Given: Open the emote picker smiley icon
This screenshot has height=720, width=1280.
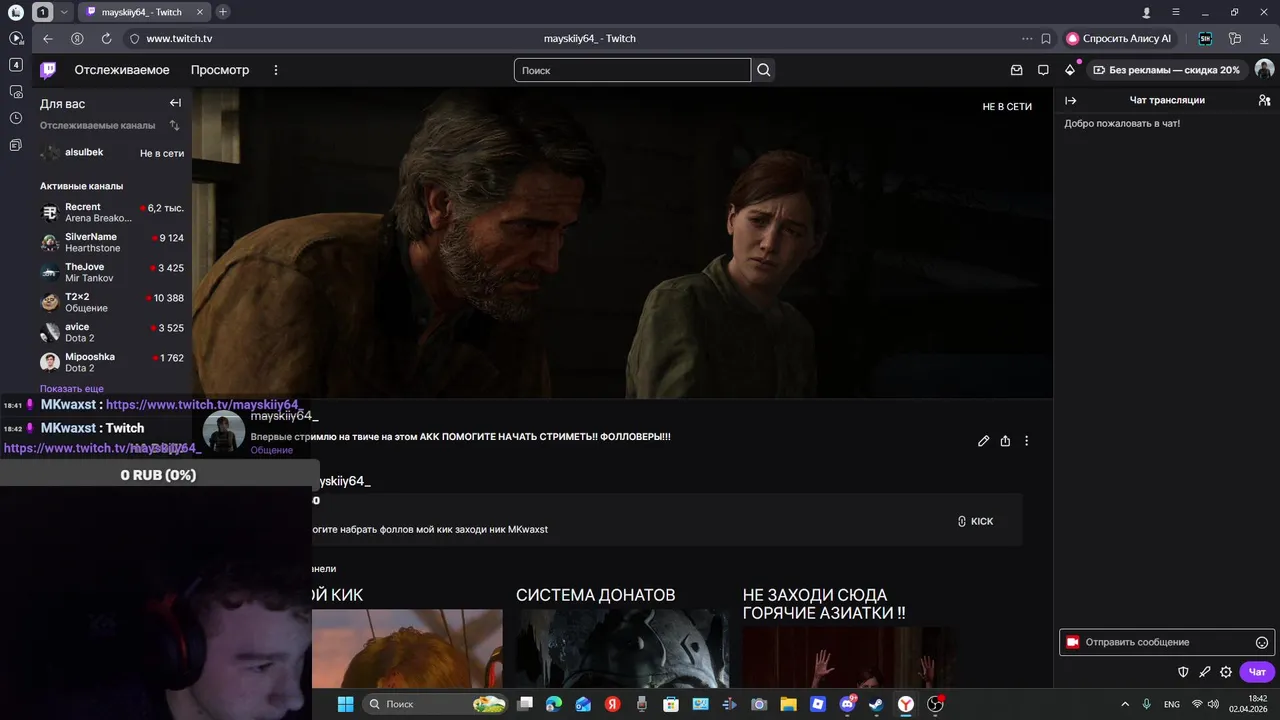Looking at the screenshot, I should [1261, 642].
